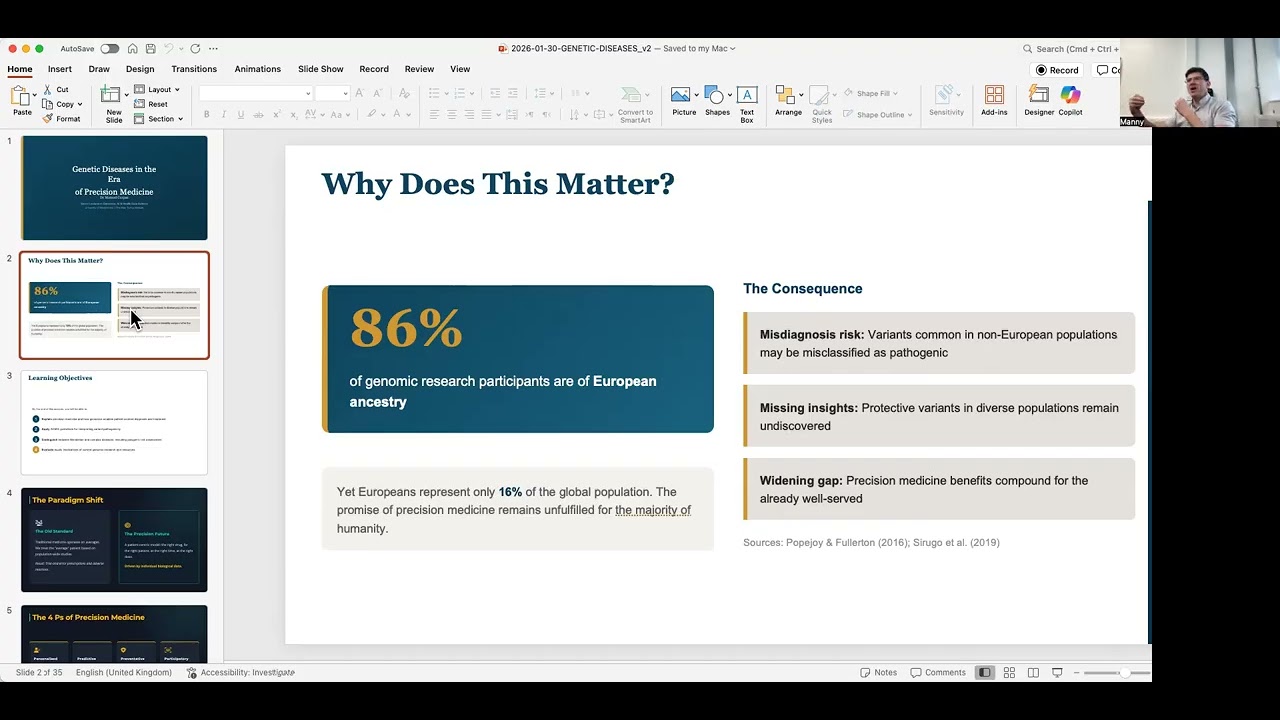Click the Save icon in title bar
Viewport: 1280px width, 720px height.
[150, 49]
